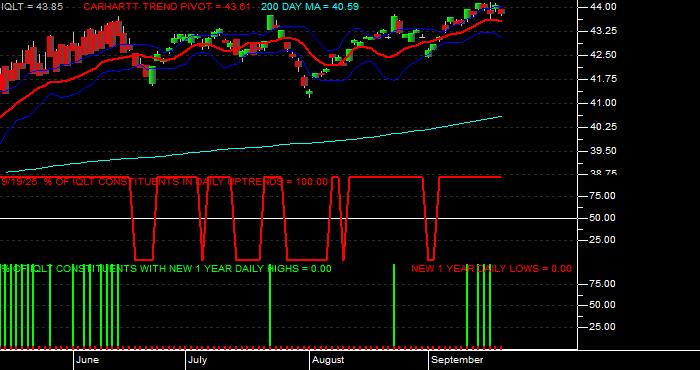Click the 43.25 price axis value

click(x=604, y=31)
